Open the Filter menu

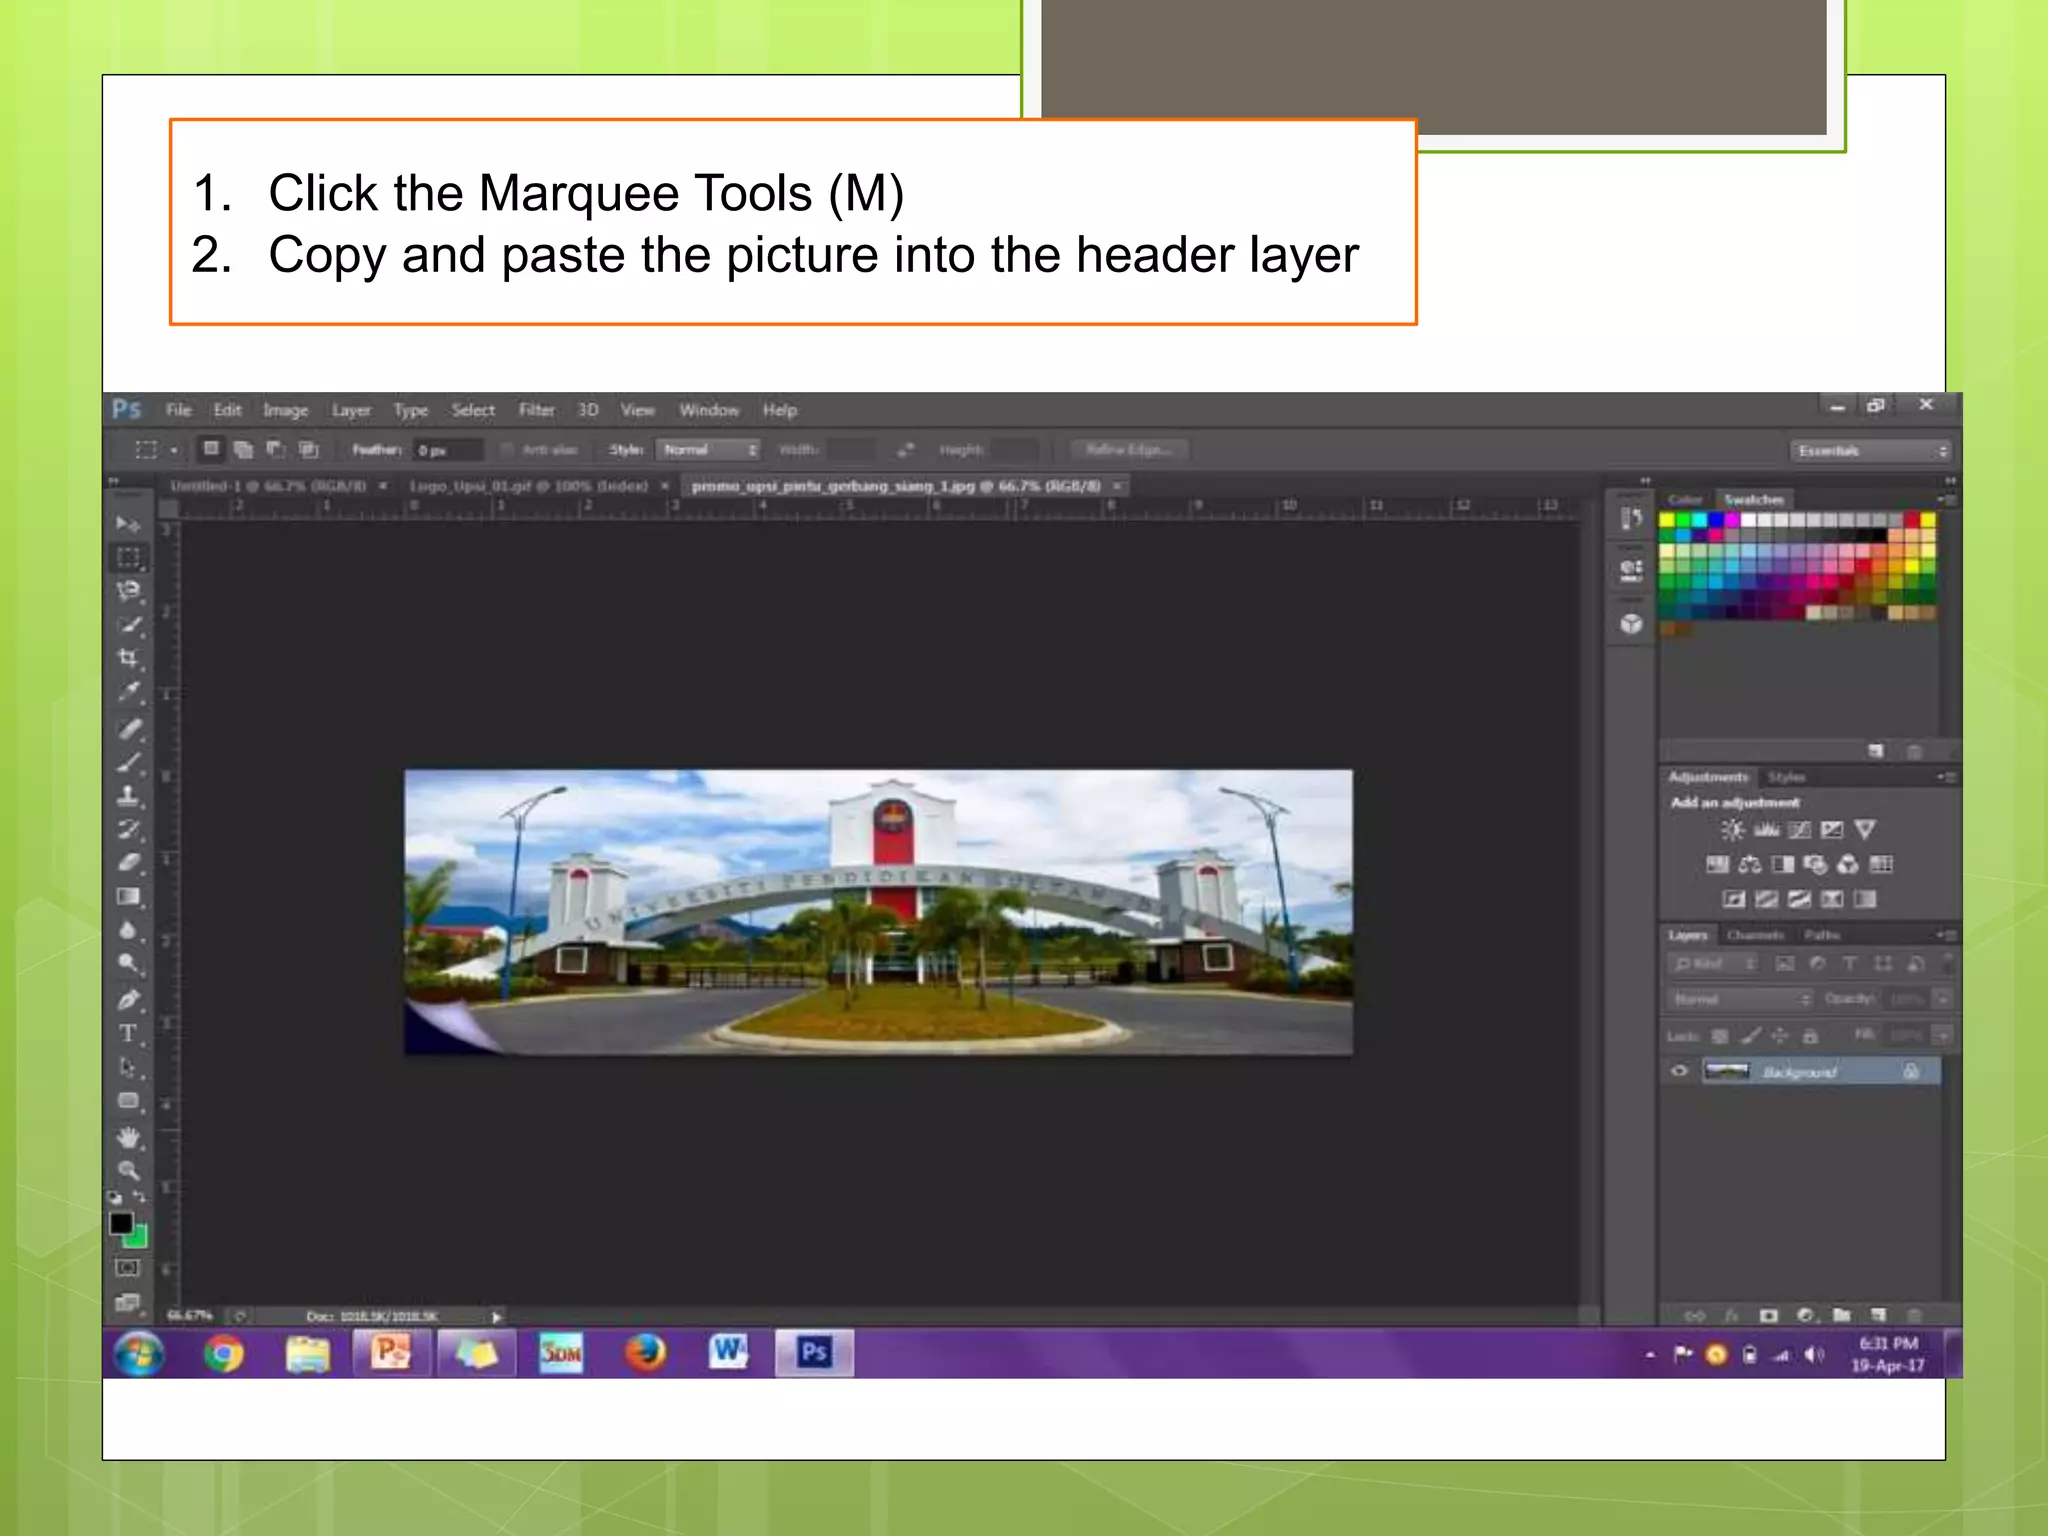536,410
